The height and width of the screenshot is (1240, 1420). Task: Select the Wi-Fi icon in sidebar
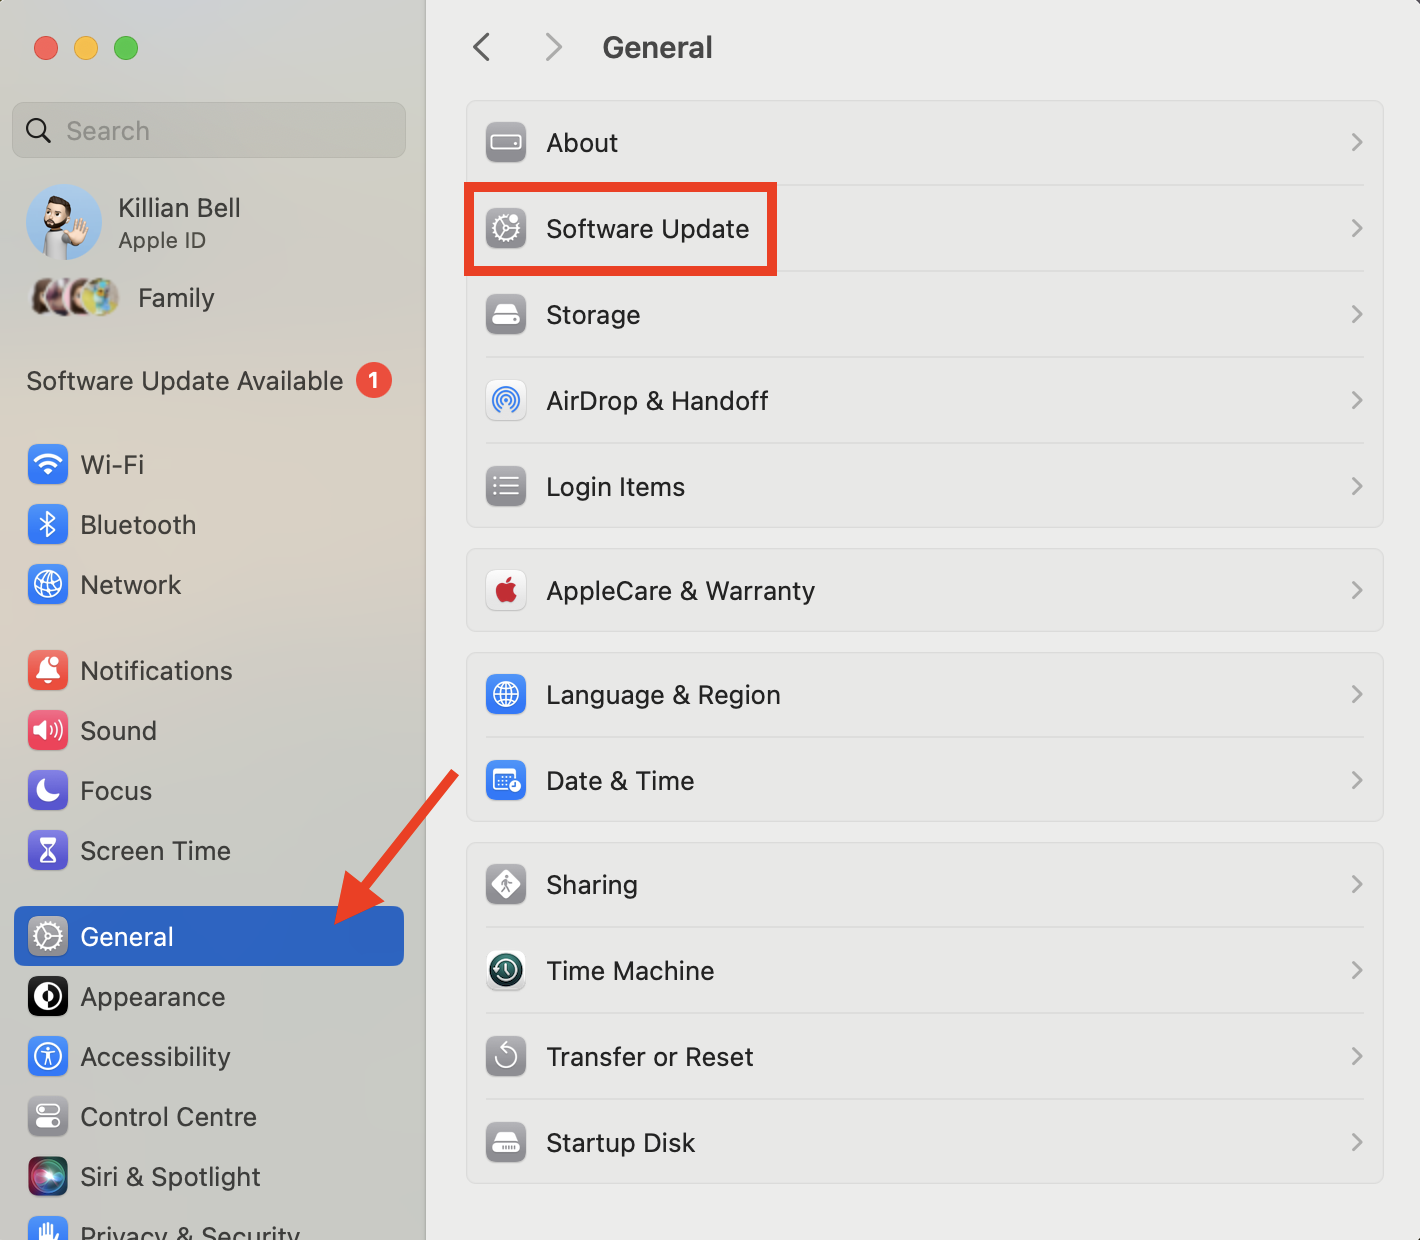click(x=47, y=464)
